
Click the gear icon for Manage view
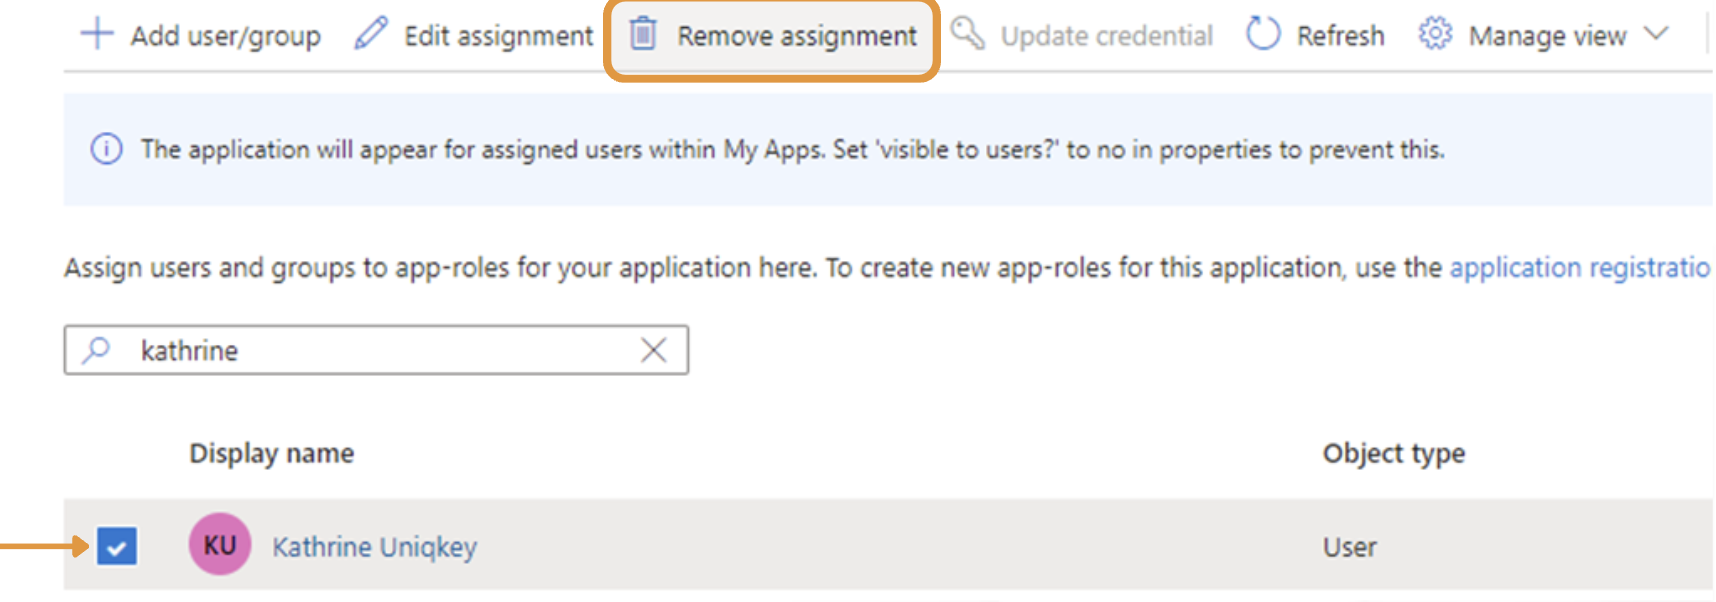(x=1435, y=34)
